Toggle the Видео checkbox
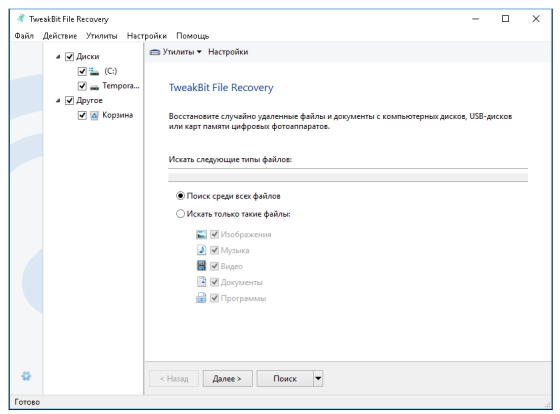Viewport: 560px width, 414px height. (214, 266)
